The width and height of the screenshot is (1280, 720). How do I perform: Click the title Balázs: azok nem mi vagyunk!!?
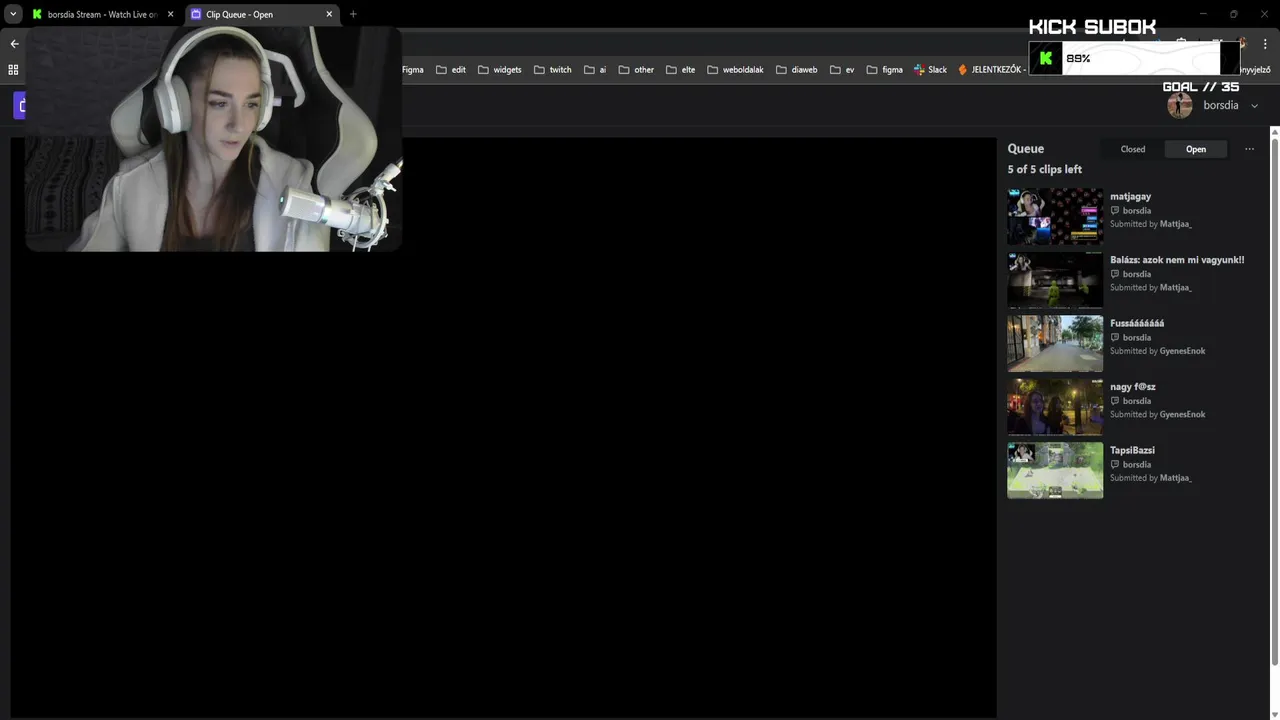(x=1177, y=260)
